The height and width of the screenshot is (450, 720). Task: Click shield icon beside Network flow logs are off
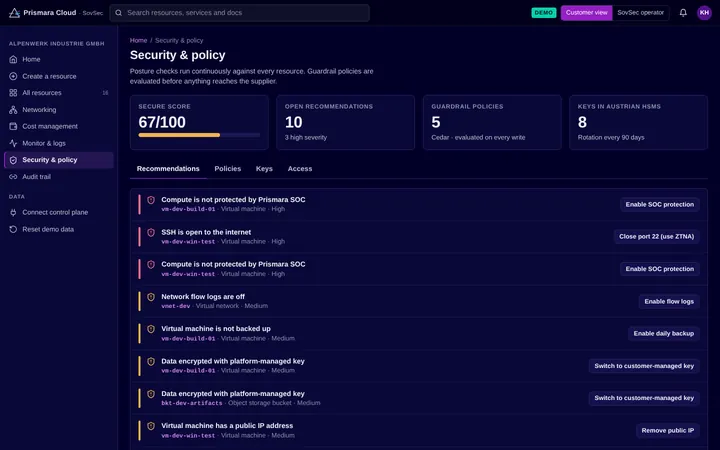coord(151,297)
